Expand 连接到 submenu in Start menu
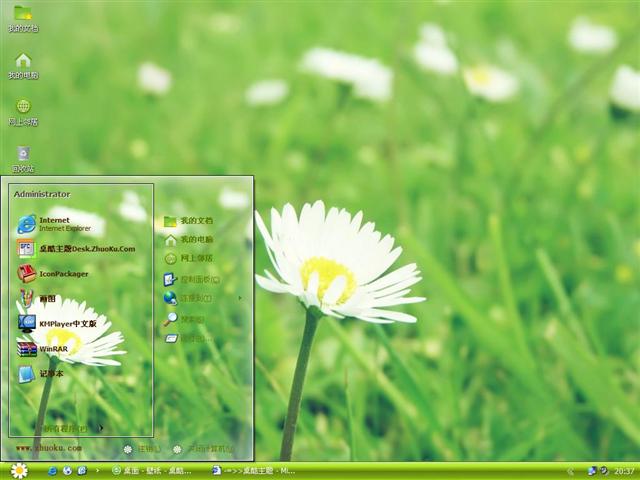The height and width of the screenshot is (480, 640). click(197, 298)
